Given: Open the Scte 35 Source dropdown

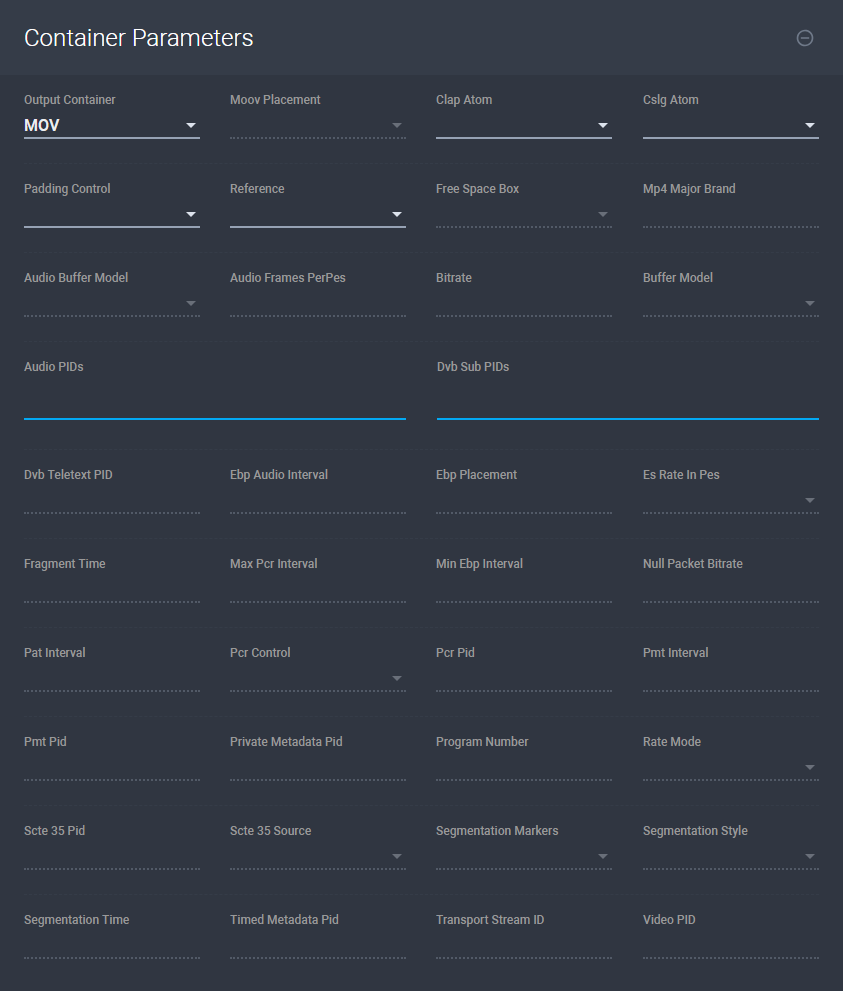Looking at the screenshot, I should pos(317,857).
